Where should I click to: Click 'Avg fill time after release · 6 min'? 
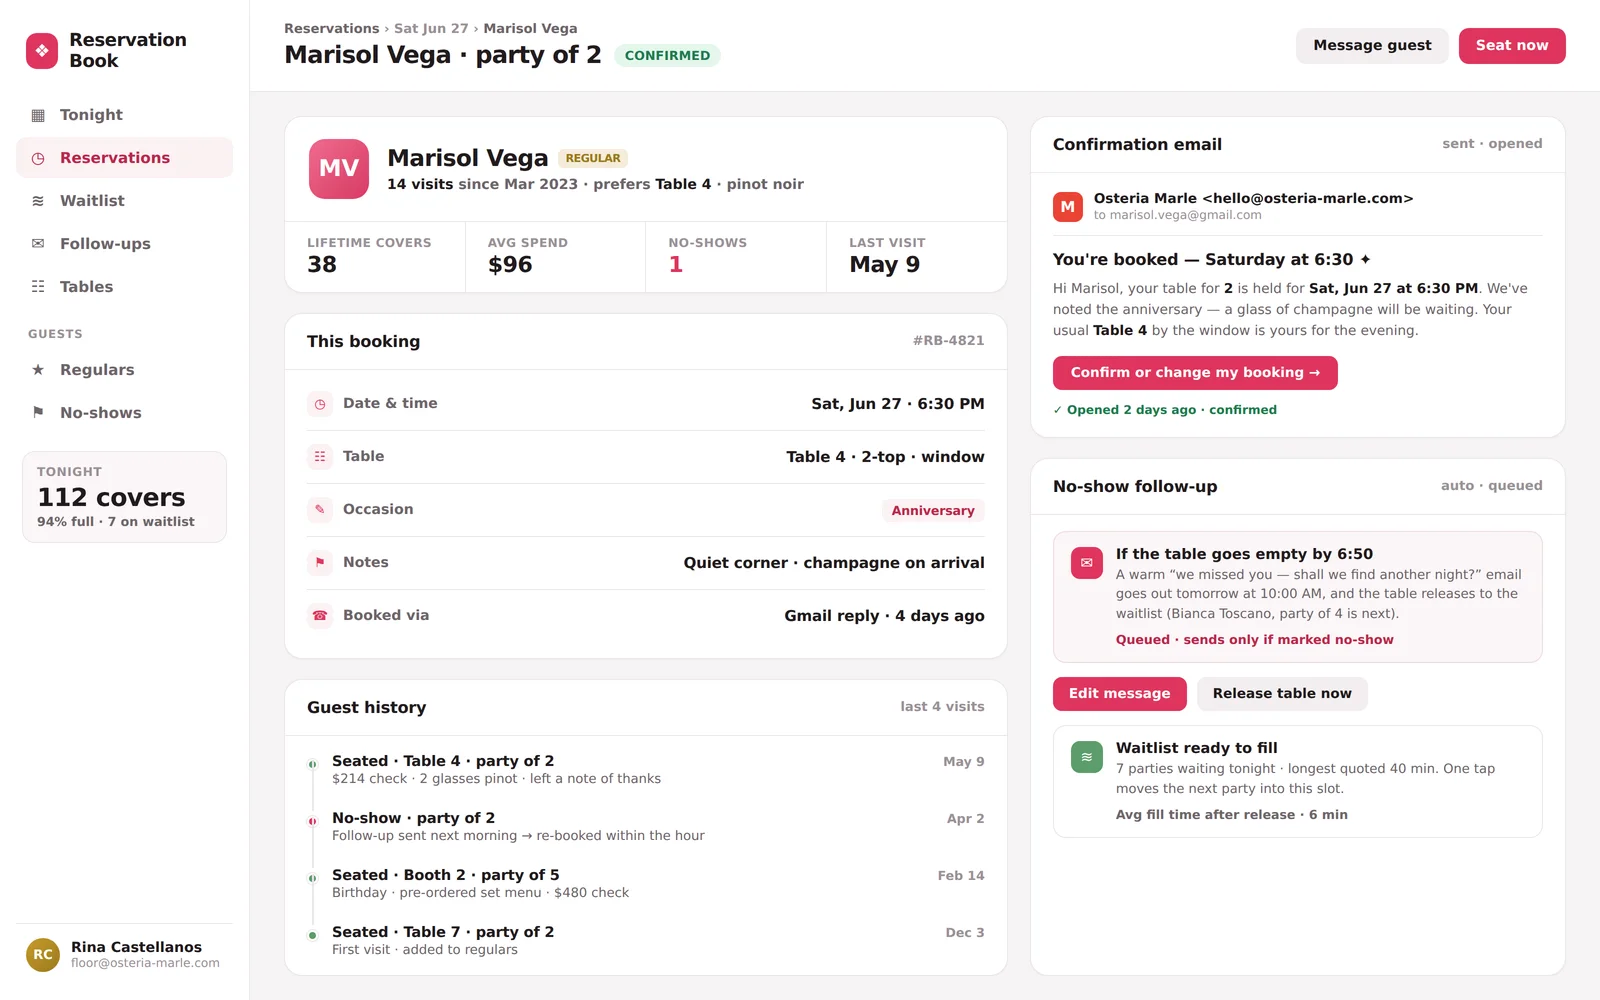coord(1232,815)
